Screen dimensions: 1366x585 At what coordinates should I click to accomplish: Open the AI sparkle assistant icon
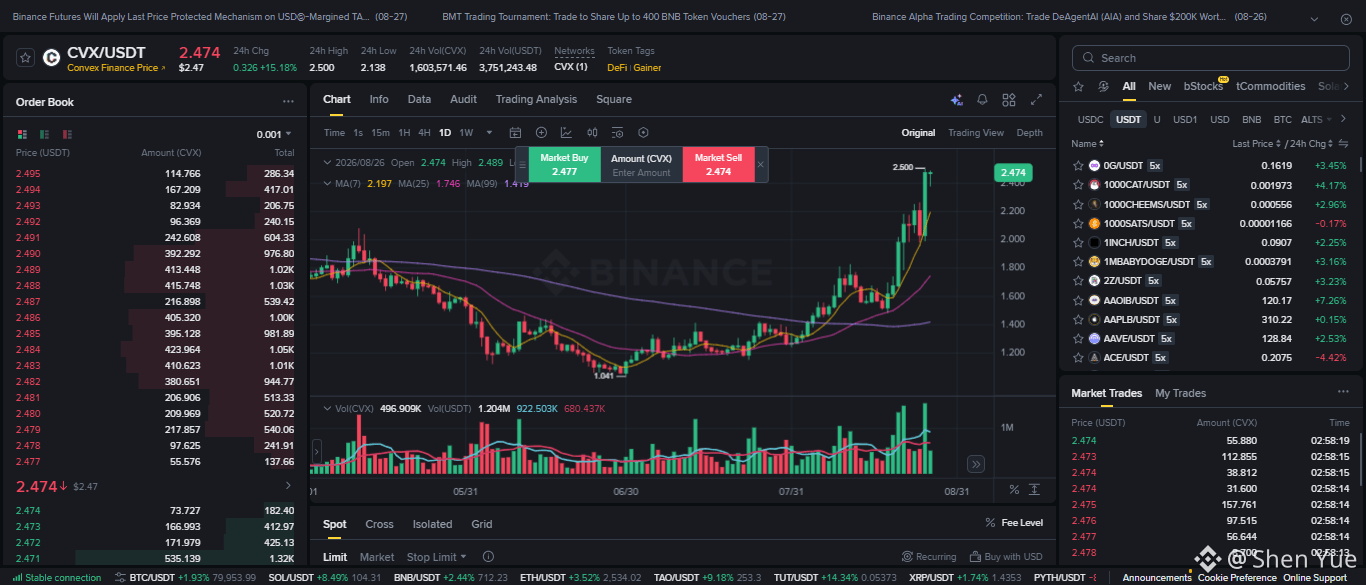point(957,100)
